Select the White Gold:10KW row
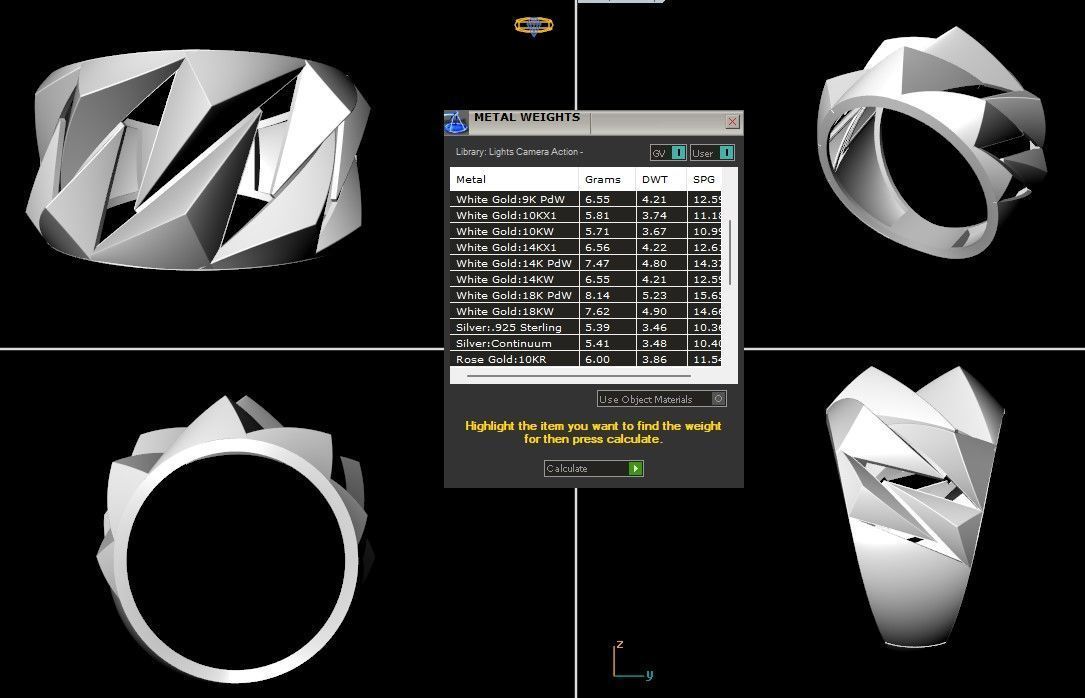This screenshot has height=698, width=1085. click(585, 231)
